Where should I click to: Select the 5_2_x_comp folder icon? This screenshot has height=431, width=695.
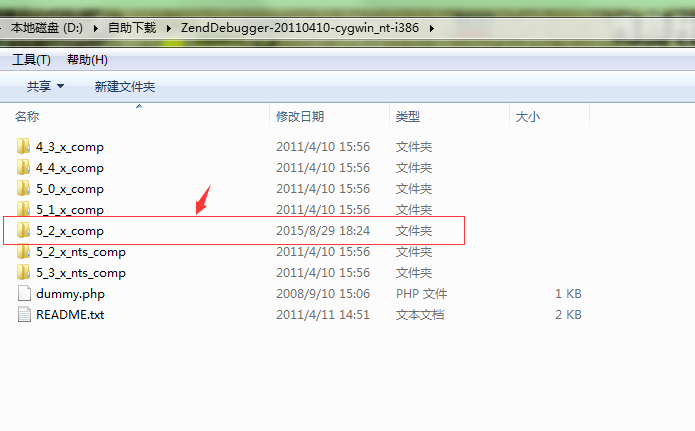[x=23, y=230]
